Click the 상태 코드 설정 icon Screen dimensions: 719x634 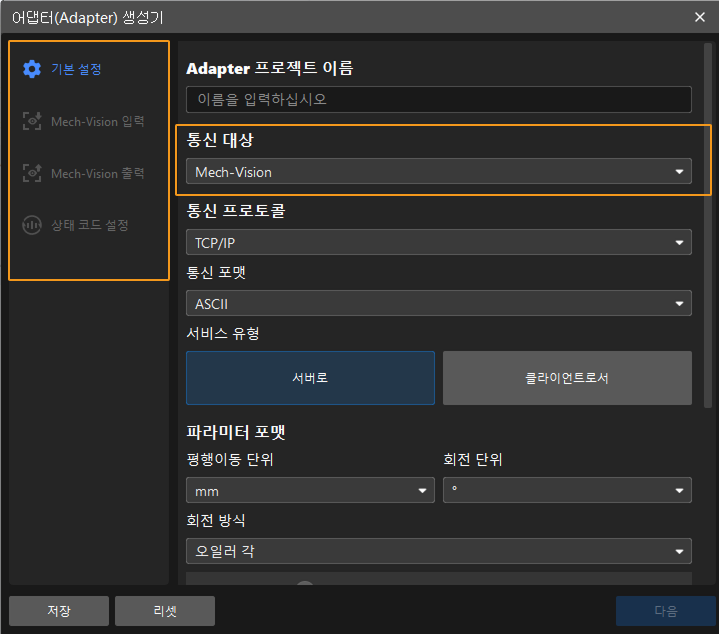(32, 225)
